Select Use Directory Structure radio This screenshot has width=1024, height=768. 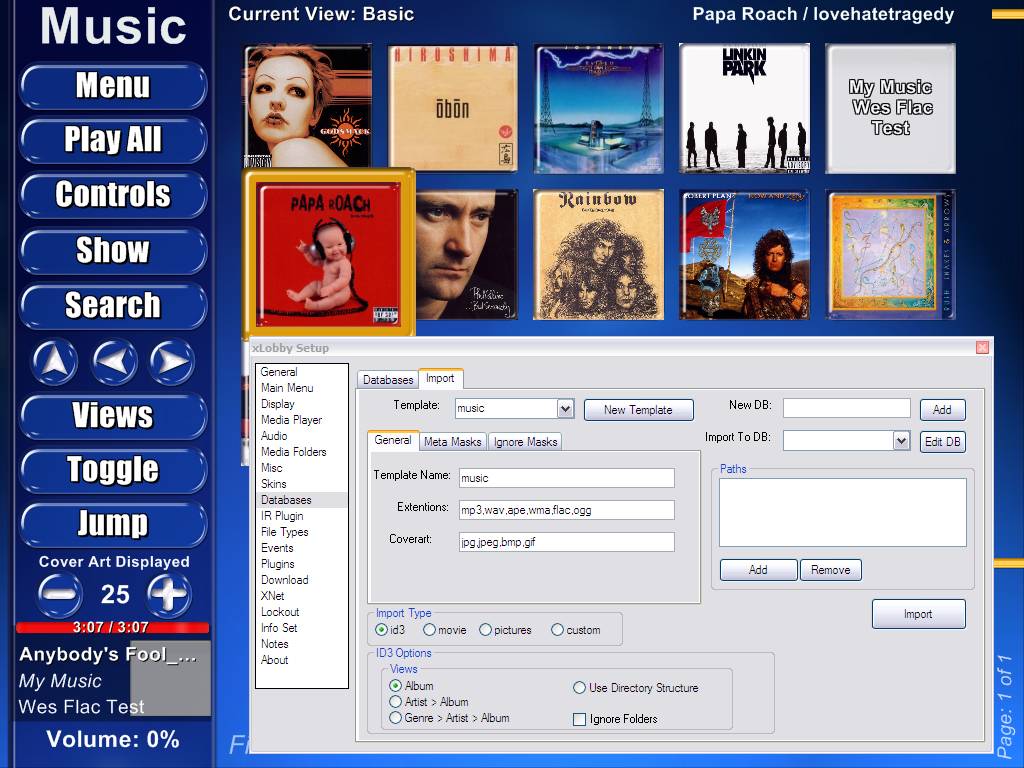pyautogui.click(x=579, y=688)
